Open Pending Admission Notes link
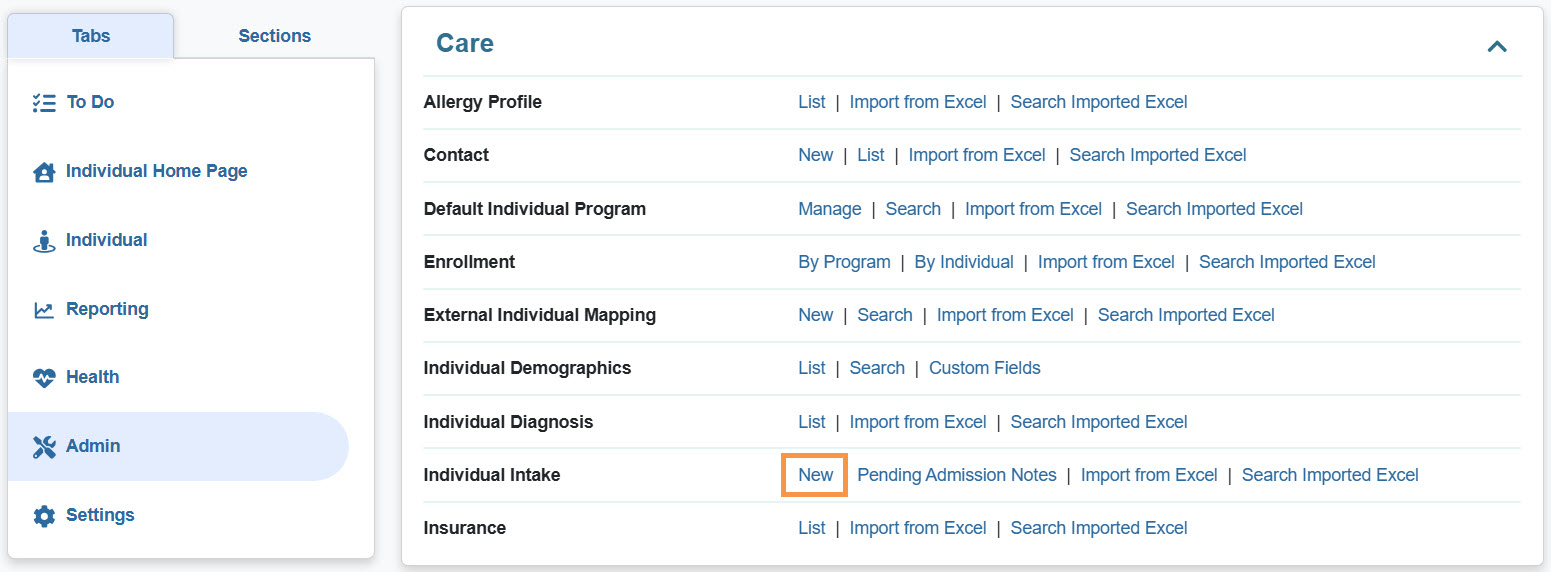This screenshot has width=1551, height=572. 956,475
